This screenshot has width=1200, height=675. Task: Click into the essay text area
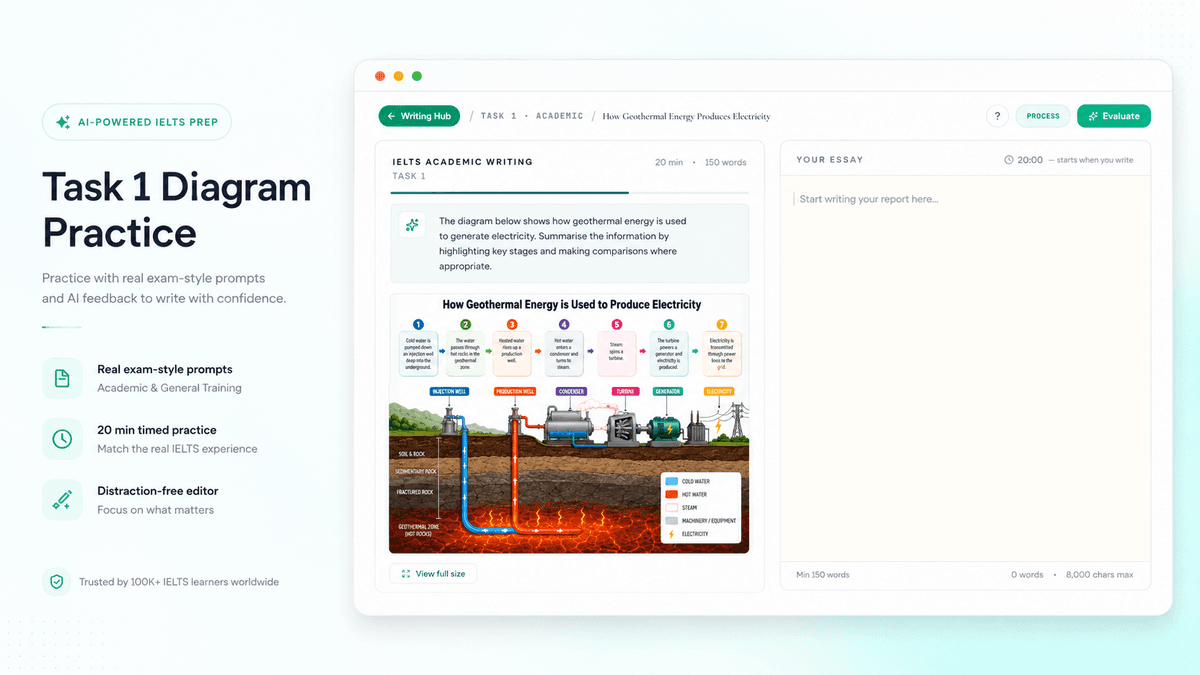tap(965, 370)
